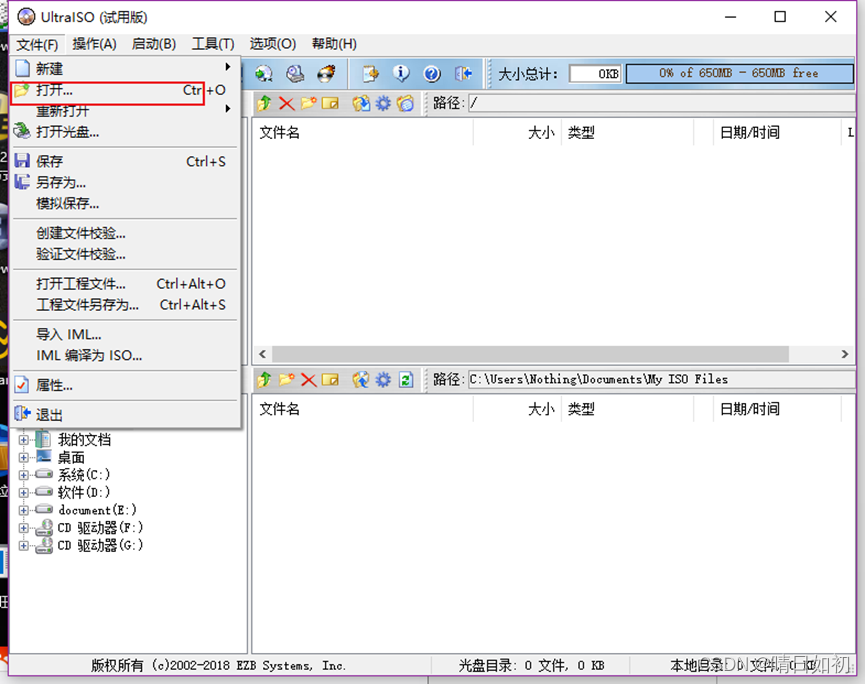865x684 pixels.
Task: Choose 验证文件校验... menu entry
Action: (x=125, y=254)
